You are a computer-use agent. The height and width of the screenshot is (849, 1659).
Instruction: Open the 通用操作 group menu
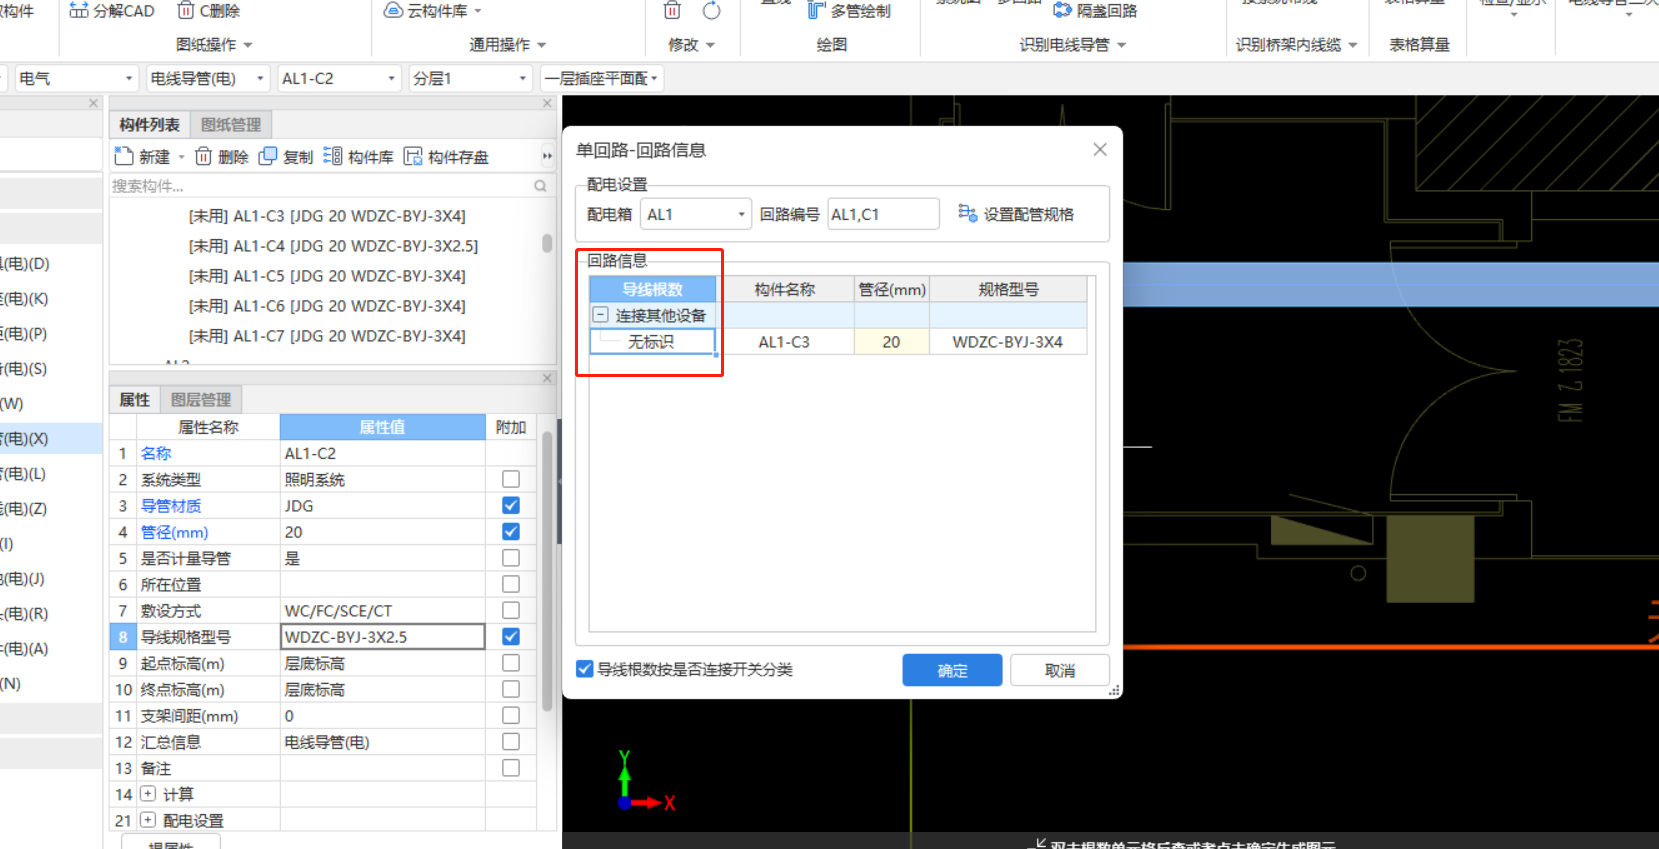(508, 45)
